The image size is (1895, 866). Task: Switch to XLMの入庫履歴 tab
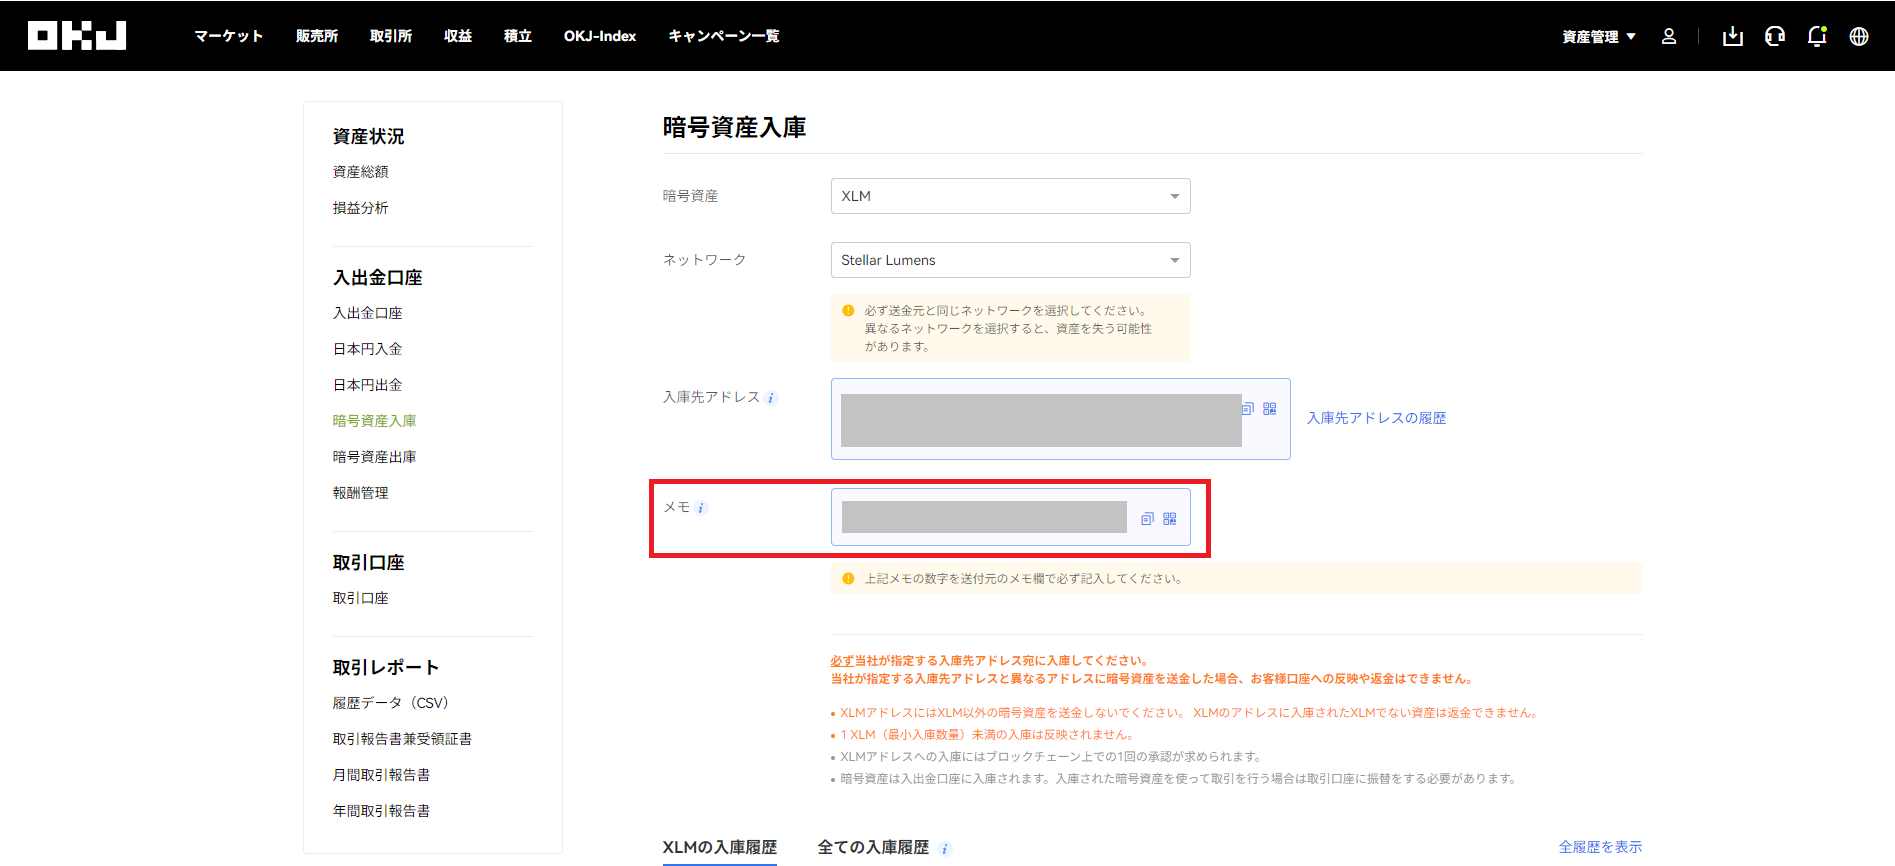pyautogui.click(x=720, y=847)
